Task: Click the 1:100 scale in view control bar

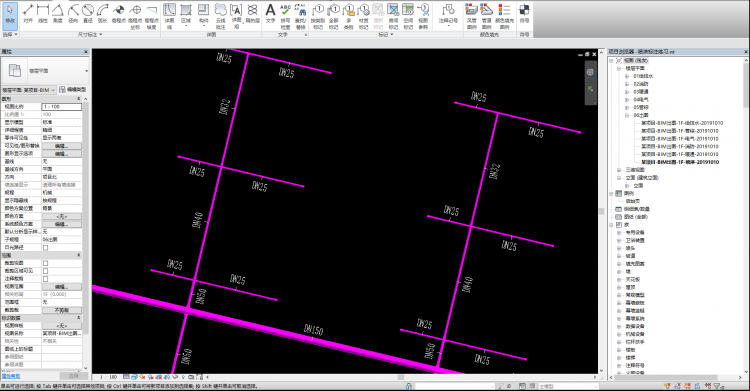Action: (x=108, y=377)
